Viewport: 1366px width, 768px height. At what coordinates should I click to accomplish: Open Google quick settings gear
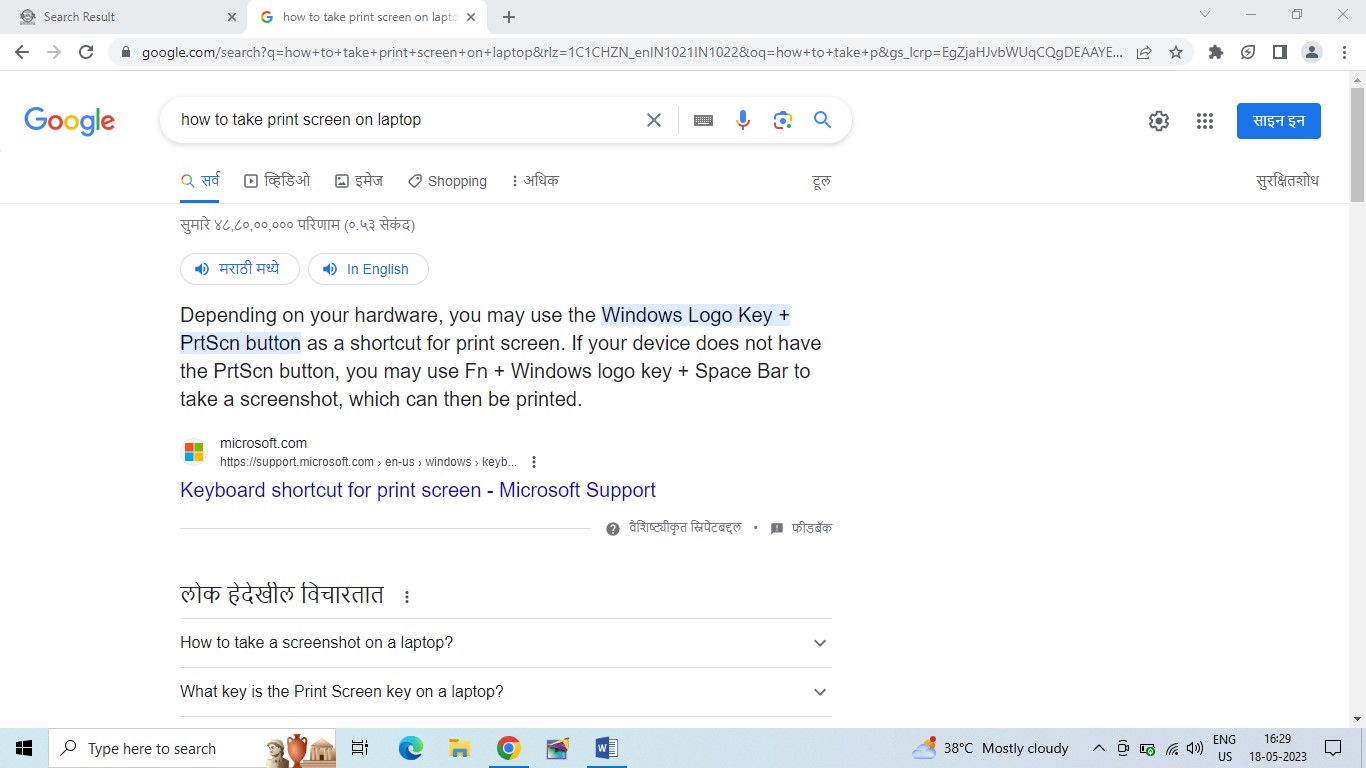1159,121
